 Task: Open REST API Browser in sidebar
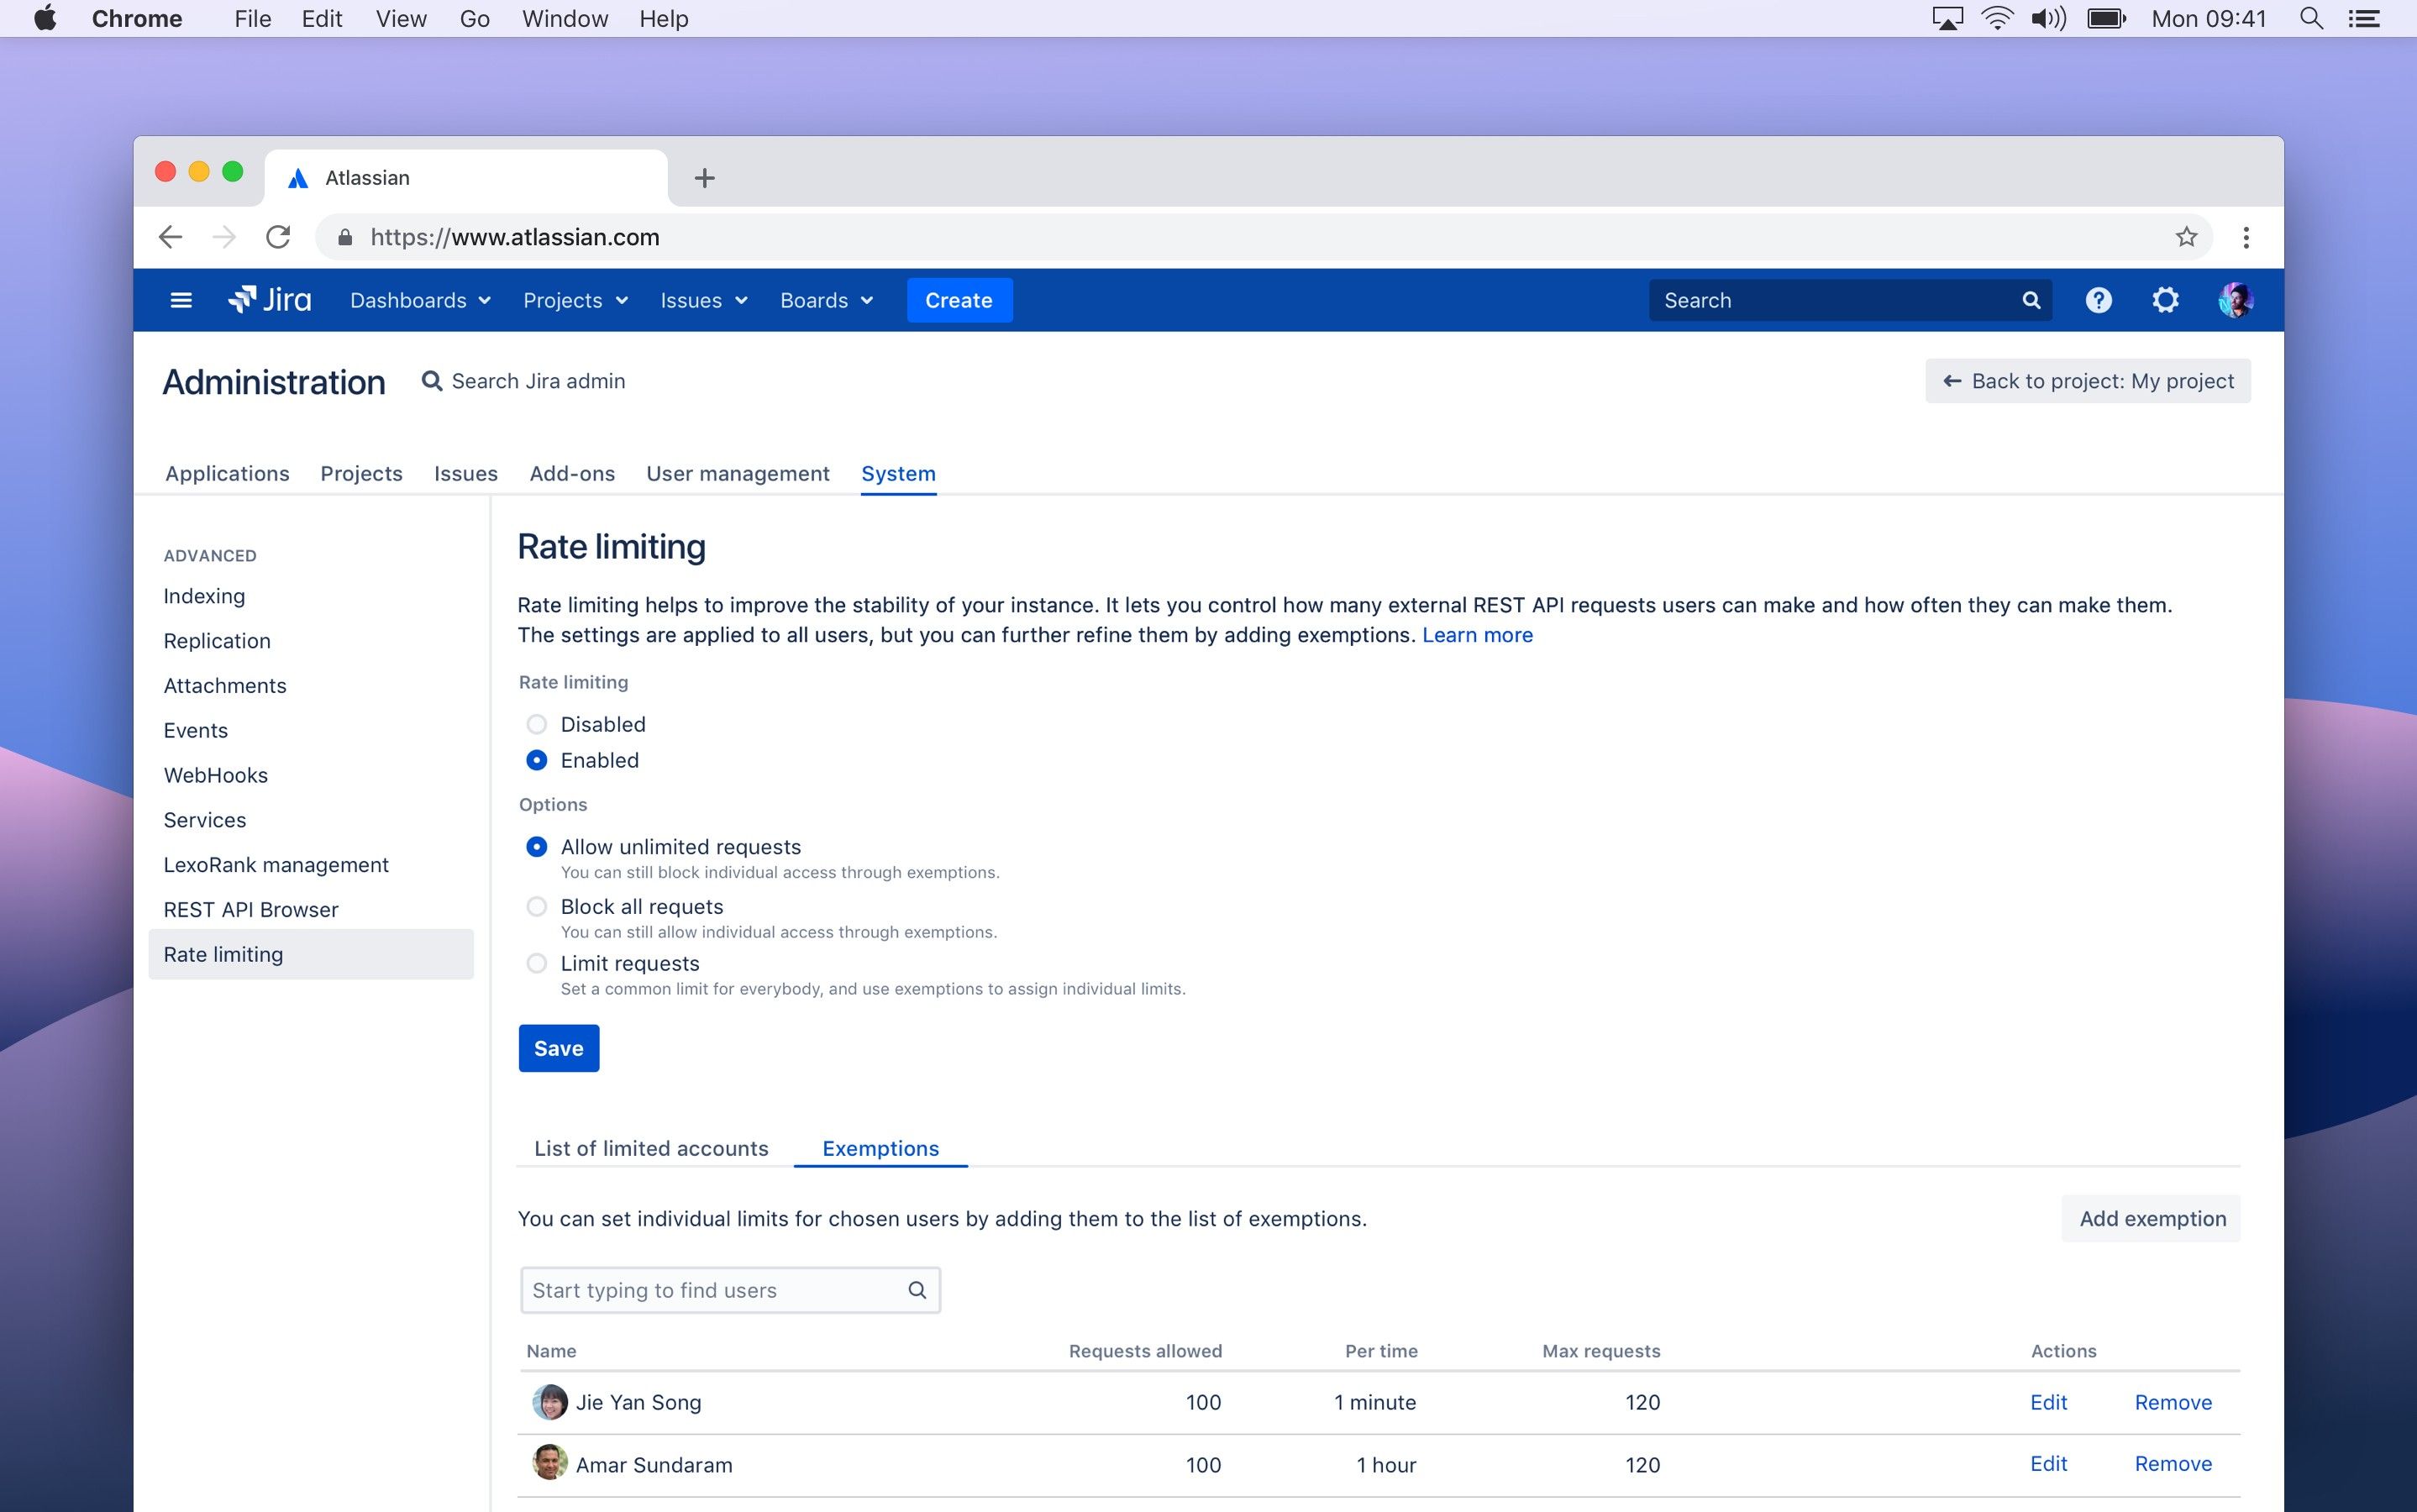click(251, 910)
